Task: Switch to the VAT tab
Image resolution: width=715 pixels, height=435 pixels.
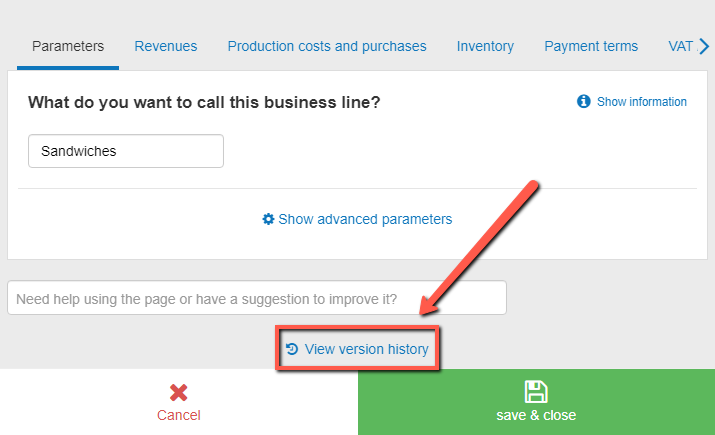Action: [680, 46]
